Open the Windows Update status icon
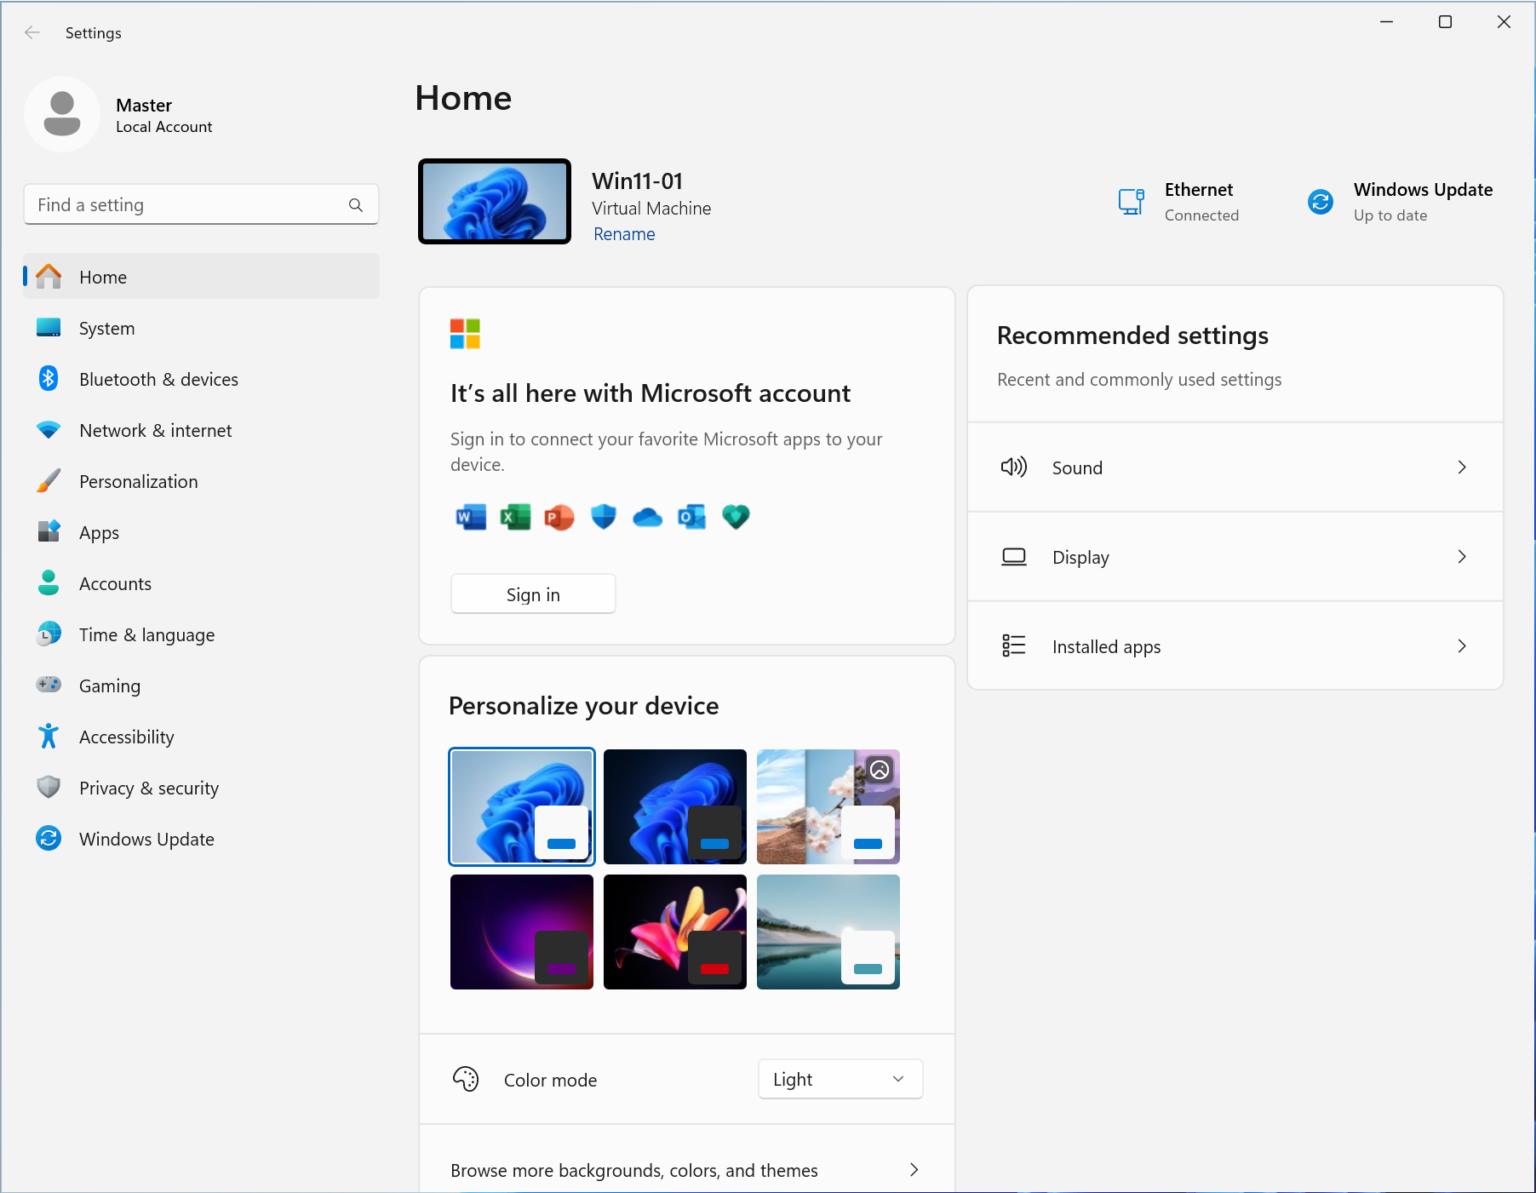Screen dimensions: 1536x1193 coord(1320,201)
